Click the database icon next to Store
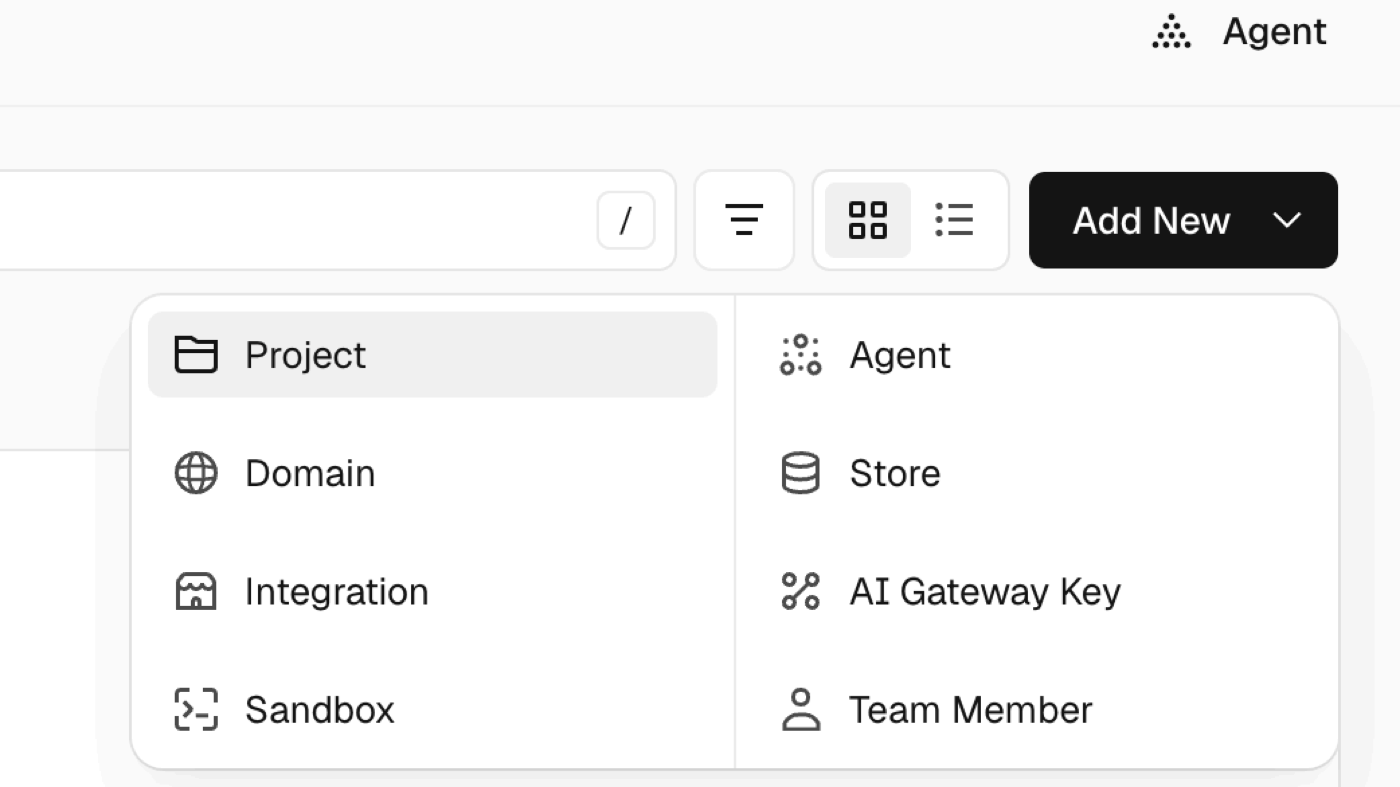This screenshot has width=1400, height=787. click(x=800, y=473)
